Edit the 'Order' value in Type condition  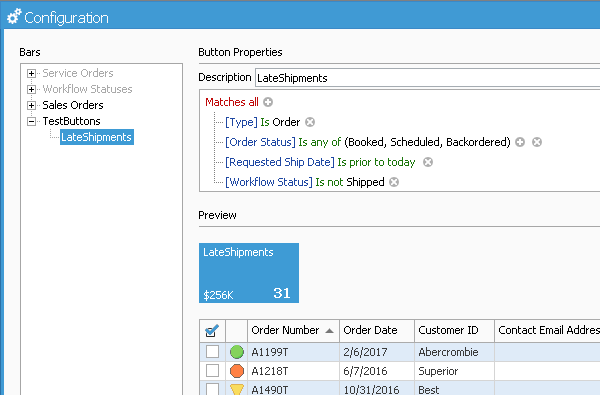coord(286,122)
